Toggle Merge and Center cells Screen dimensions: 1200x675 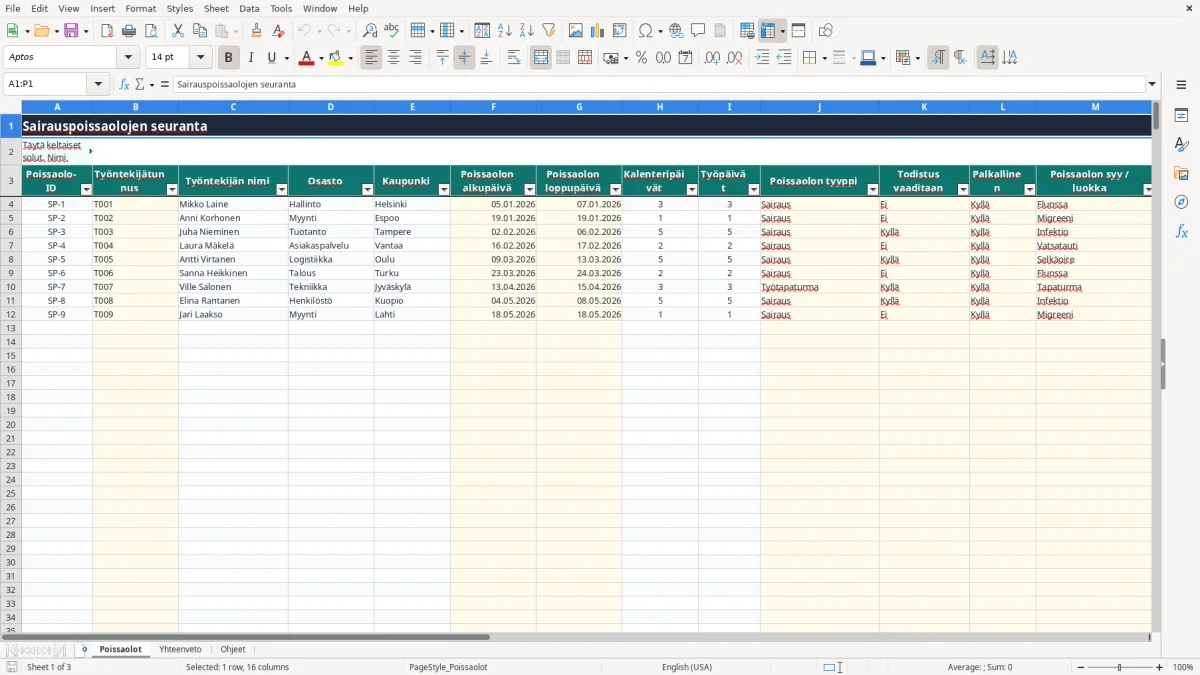pyautogui.click(x=540, y=58)
